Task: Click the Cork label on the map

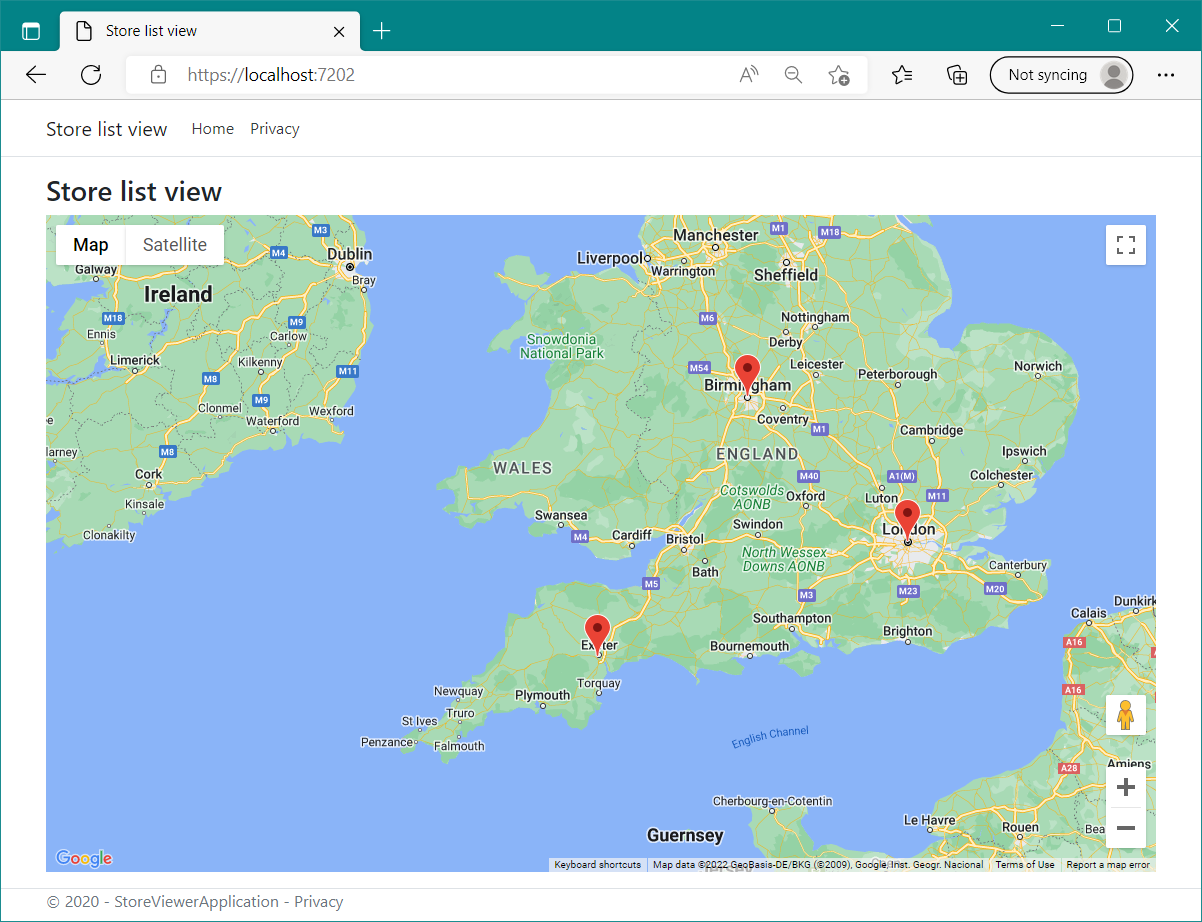Action: point(149,474)
